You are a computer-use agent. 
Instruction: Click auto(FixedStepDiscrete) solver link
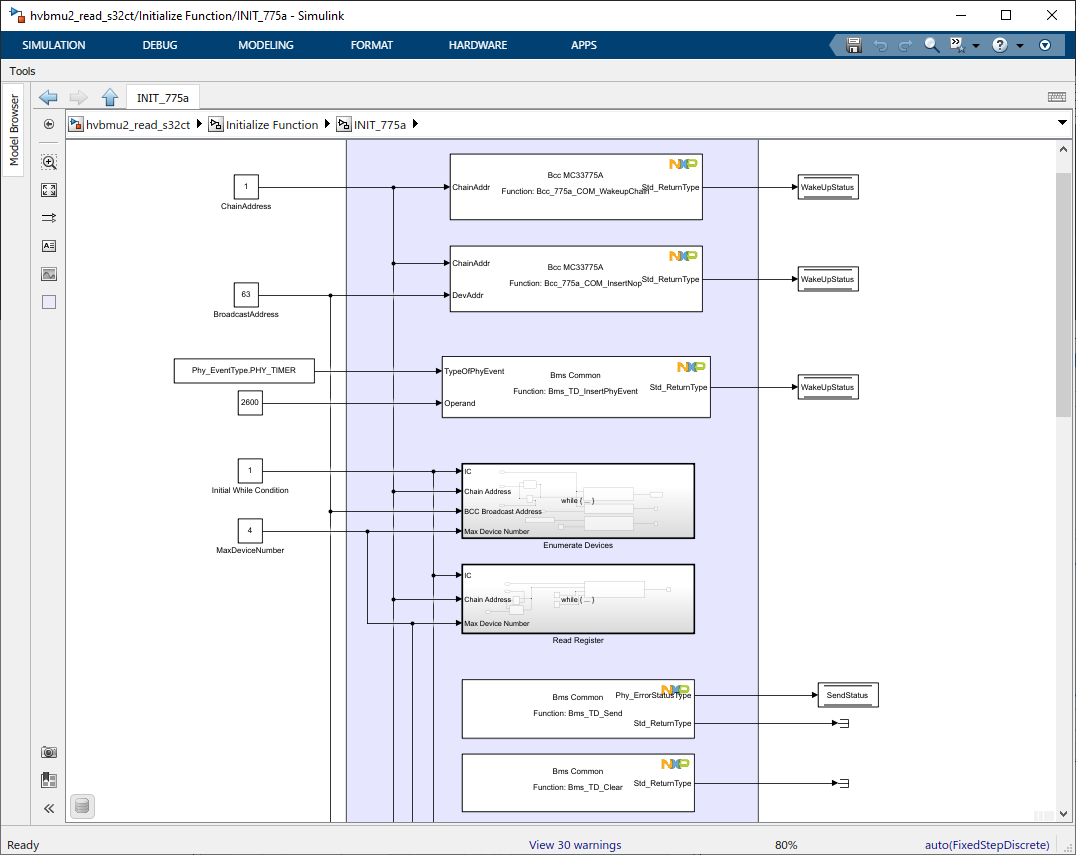click(x=986, y=845)
